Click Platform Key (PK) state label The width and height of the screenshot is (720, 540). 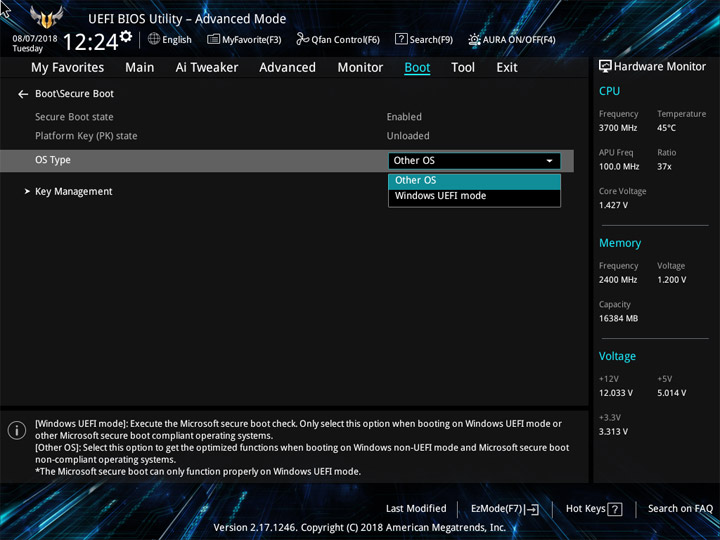(86, 136)
